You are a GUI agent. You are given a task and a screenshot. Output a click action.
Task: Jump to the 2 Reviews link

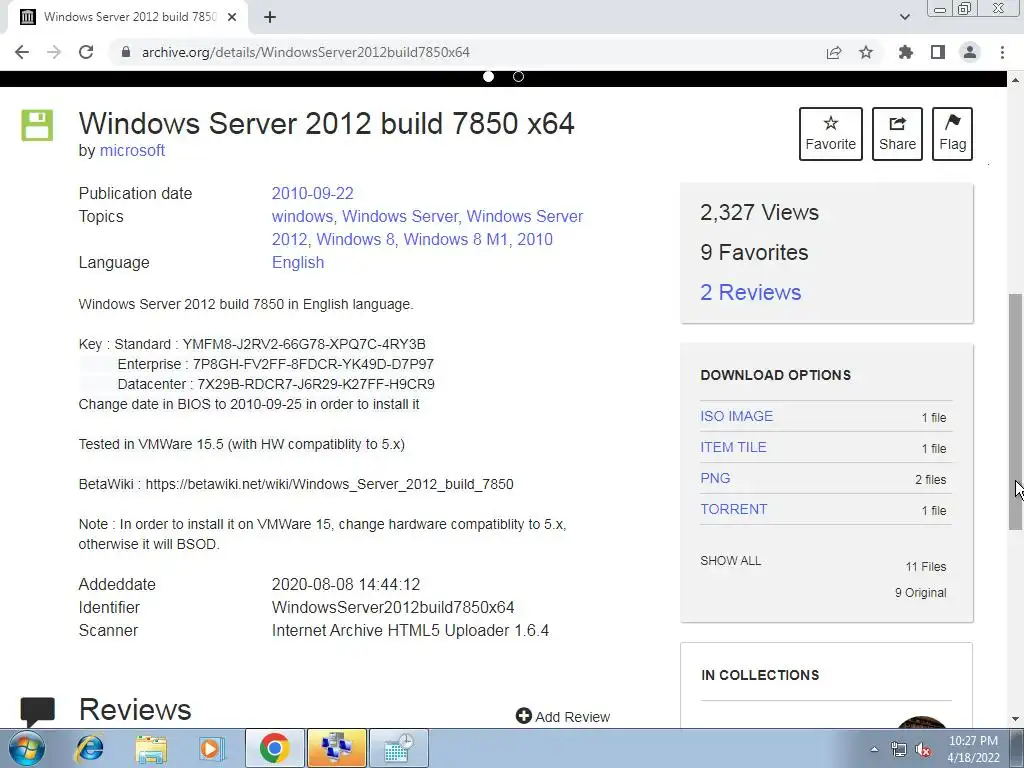click(750, 292)
